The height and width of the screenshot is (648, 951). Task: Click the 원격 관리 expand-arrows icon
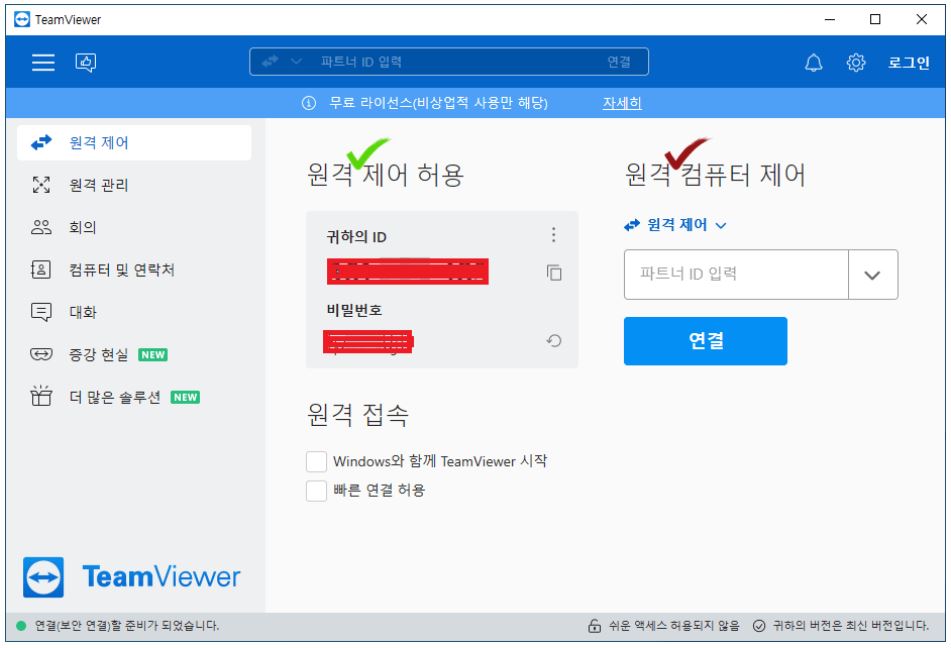click(x=41, y=185)
